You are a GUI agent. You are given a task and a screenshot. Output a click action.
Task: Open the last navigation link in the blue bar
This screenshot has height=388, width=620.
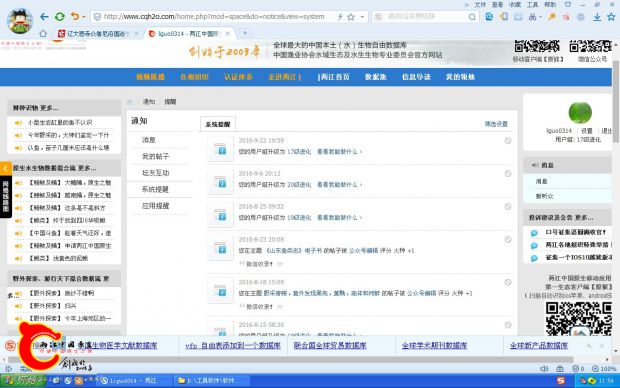(460, 77)
